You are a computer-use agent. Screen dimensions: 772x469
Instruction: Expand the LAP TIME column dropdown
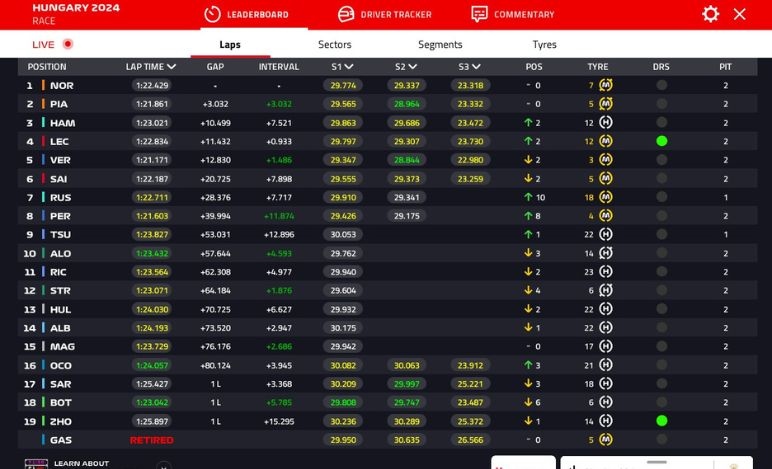[x=172, y=67]
